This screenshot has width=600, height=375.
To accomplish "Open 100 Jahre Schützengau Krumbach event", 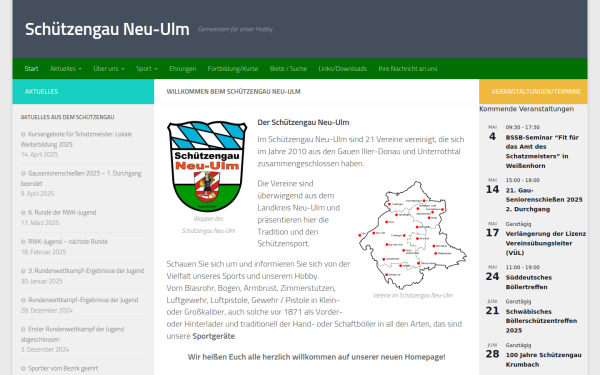I will 543,360.
